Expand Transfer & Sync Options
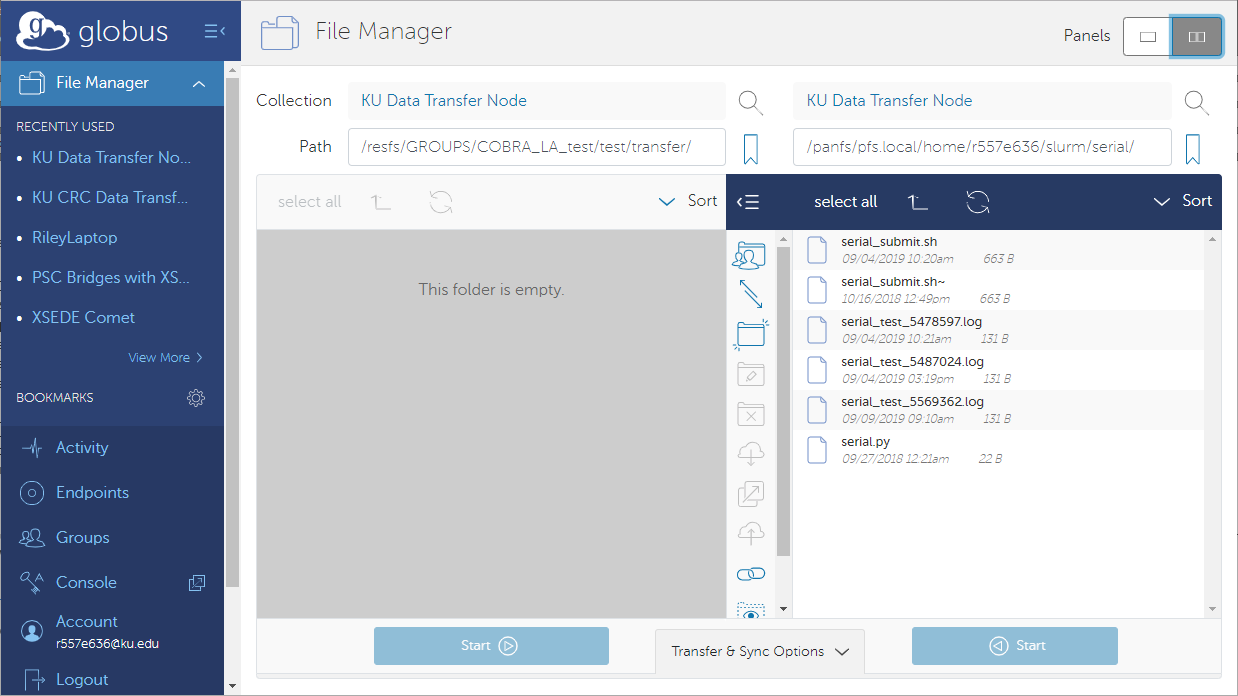Screen dimensions: 1238x696 click(760, 652)
